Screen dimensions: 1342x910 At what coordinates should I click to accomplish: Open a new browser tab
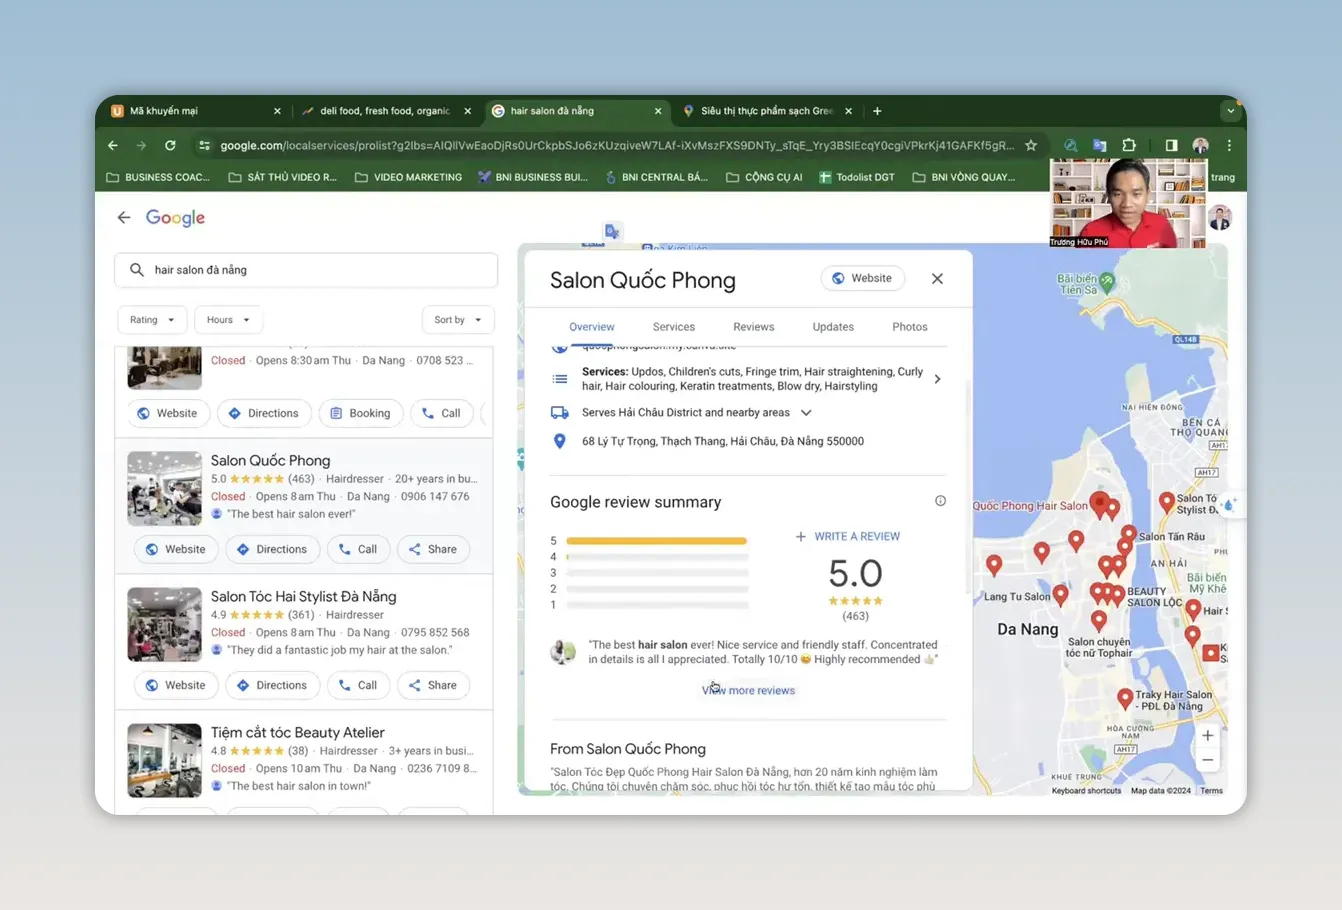click(x=877, y=111)
